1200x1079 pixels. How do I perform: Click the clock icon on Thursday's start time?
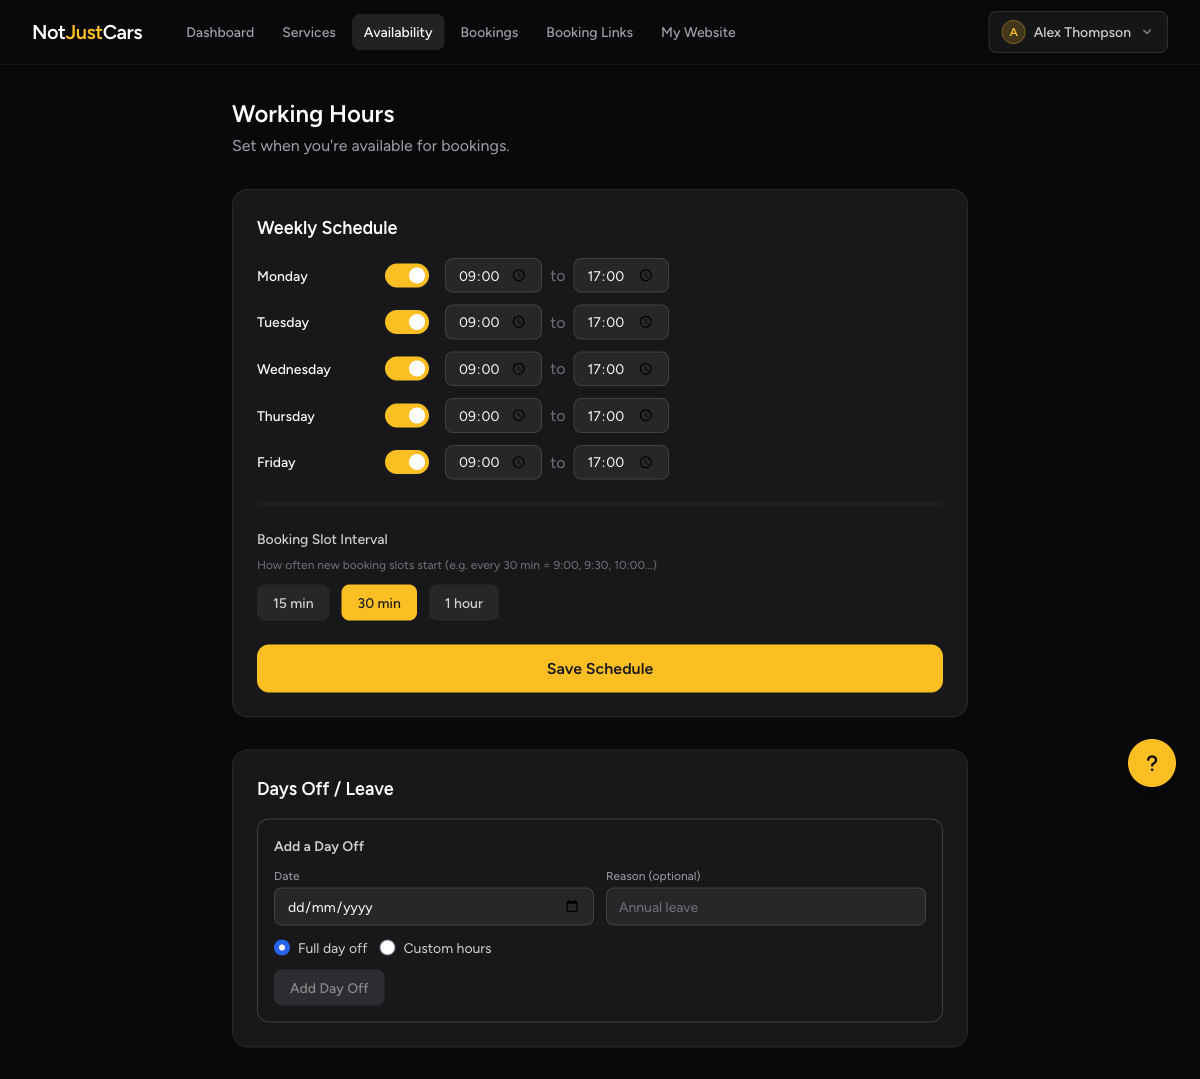(x=519, y=415)
